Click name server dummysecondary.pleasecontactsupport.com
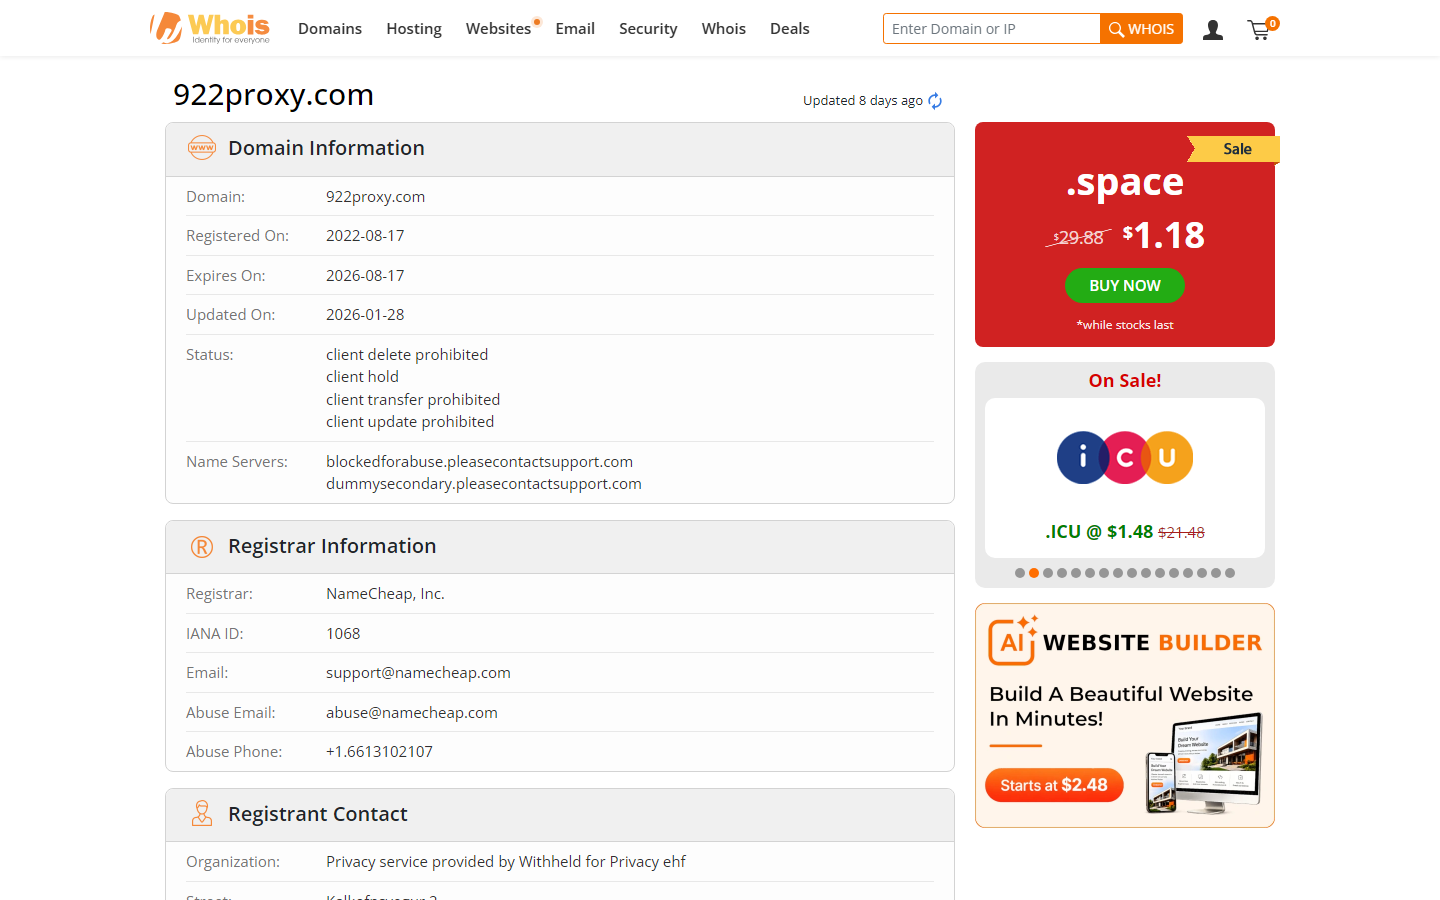Screen dimensions: 1440x900 pyautogui.click(x=484, y=484)
